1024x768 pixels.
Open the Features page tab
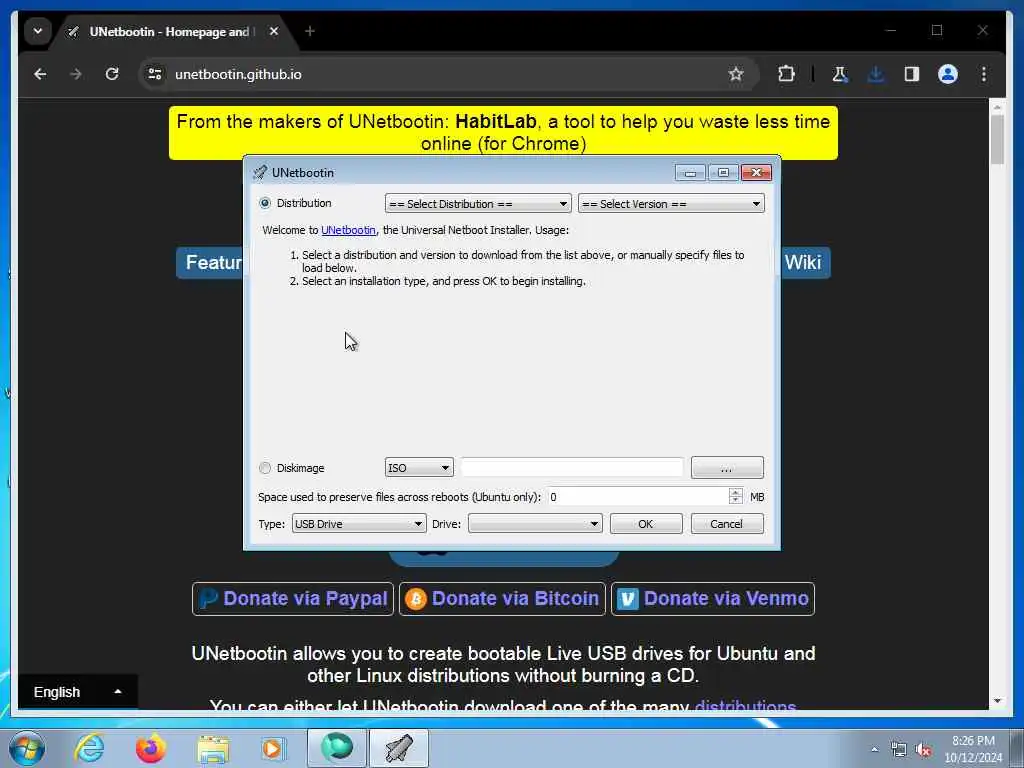click(210, 263)
